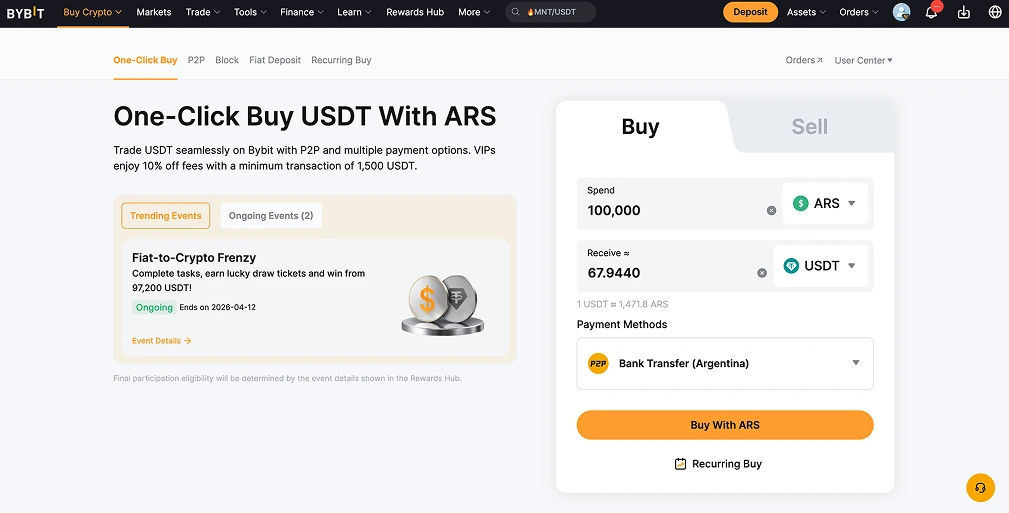Click the Deposit button
This screenshot has width=1009, height=513.
click(x=750, y=12)
